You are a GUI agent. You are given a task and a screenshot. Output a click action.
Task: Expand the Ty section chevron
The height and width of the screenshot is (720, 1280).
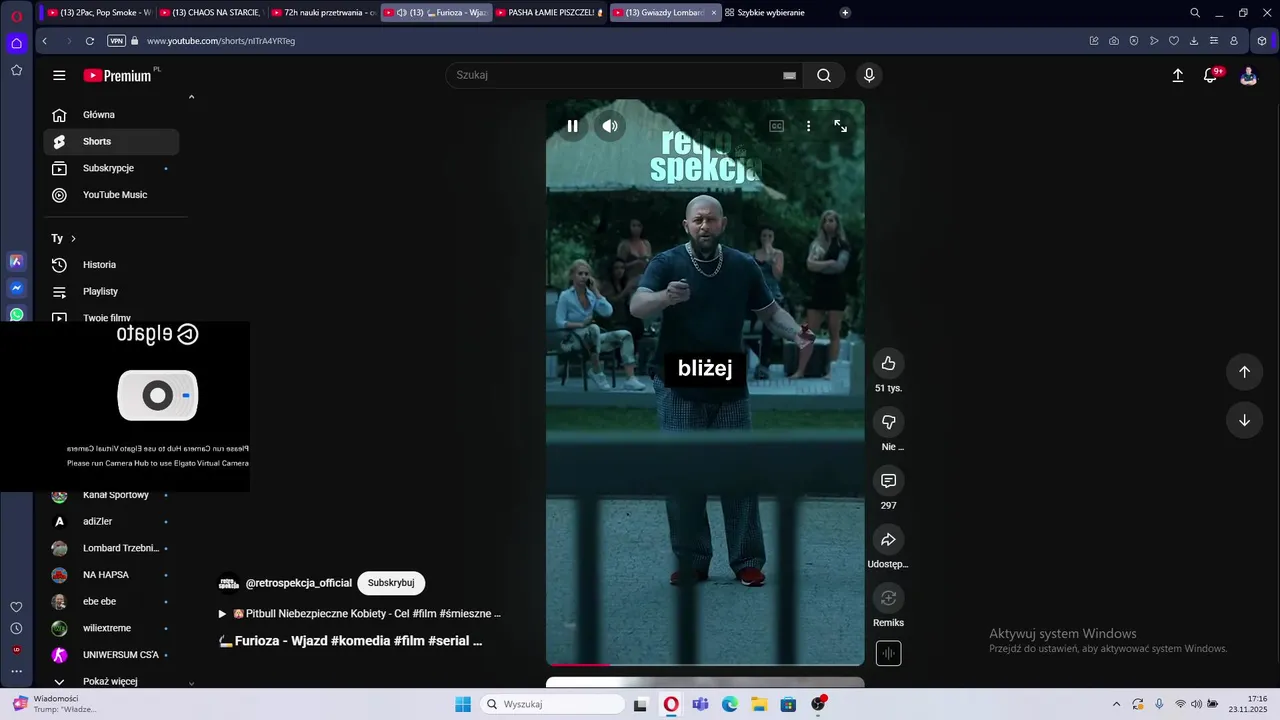(73, 238)
